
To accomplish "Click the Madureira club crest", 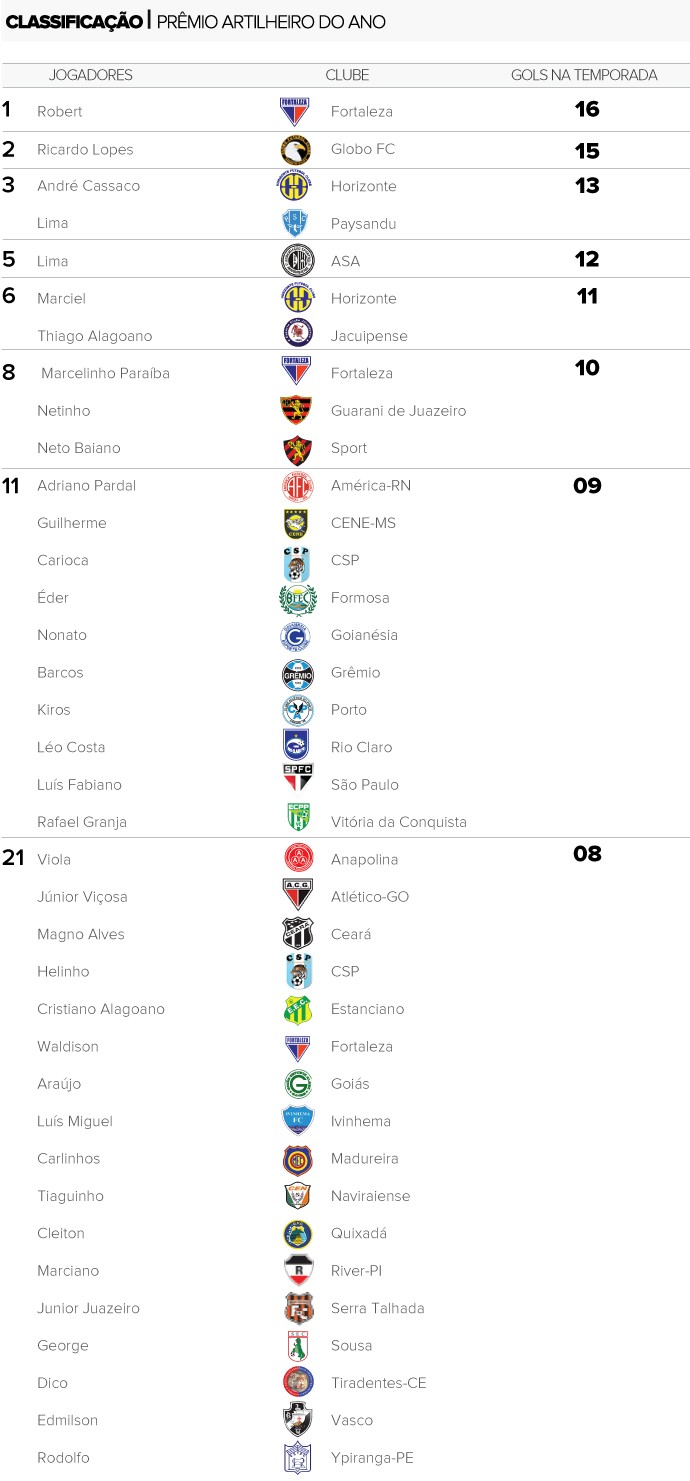I will 297,1159.
